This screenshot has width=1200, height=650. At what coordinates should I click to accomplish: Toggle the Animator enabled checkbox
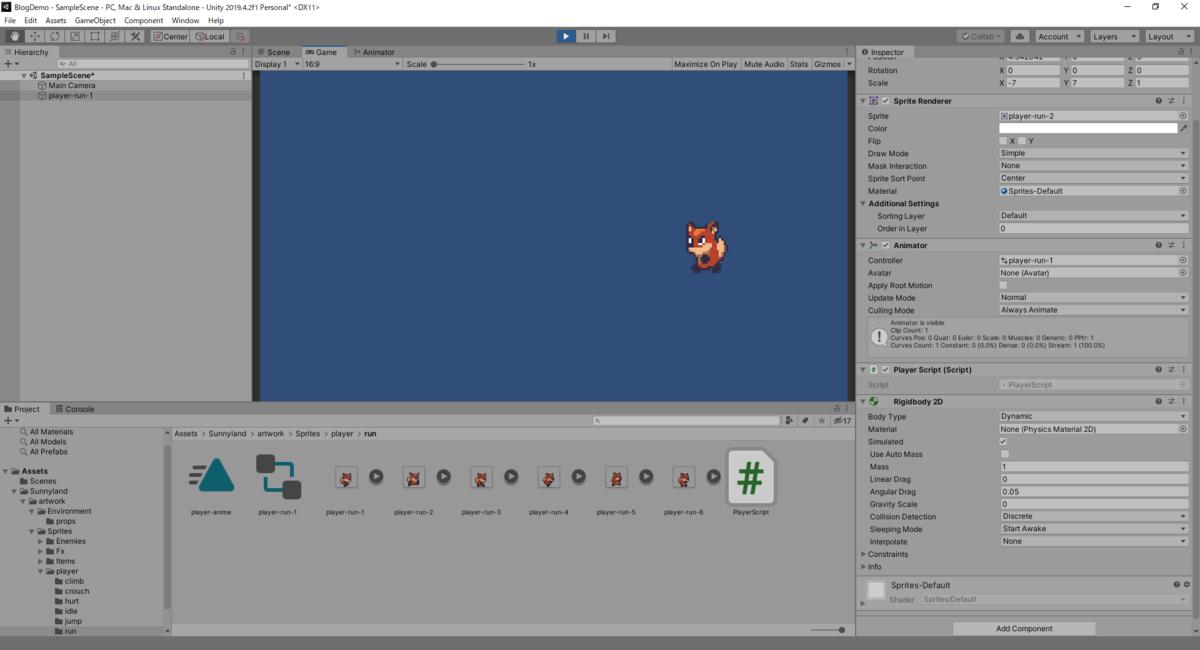pyautogui.click(x=885, y=245)
